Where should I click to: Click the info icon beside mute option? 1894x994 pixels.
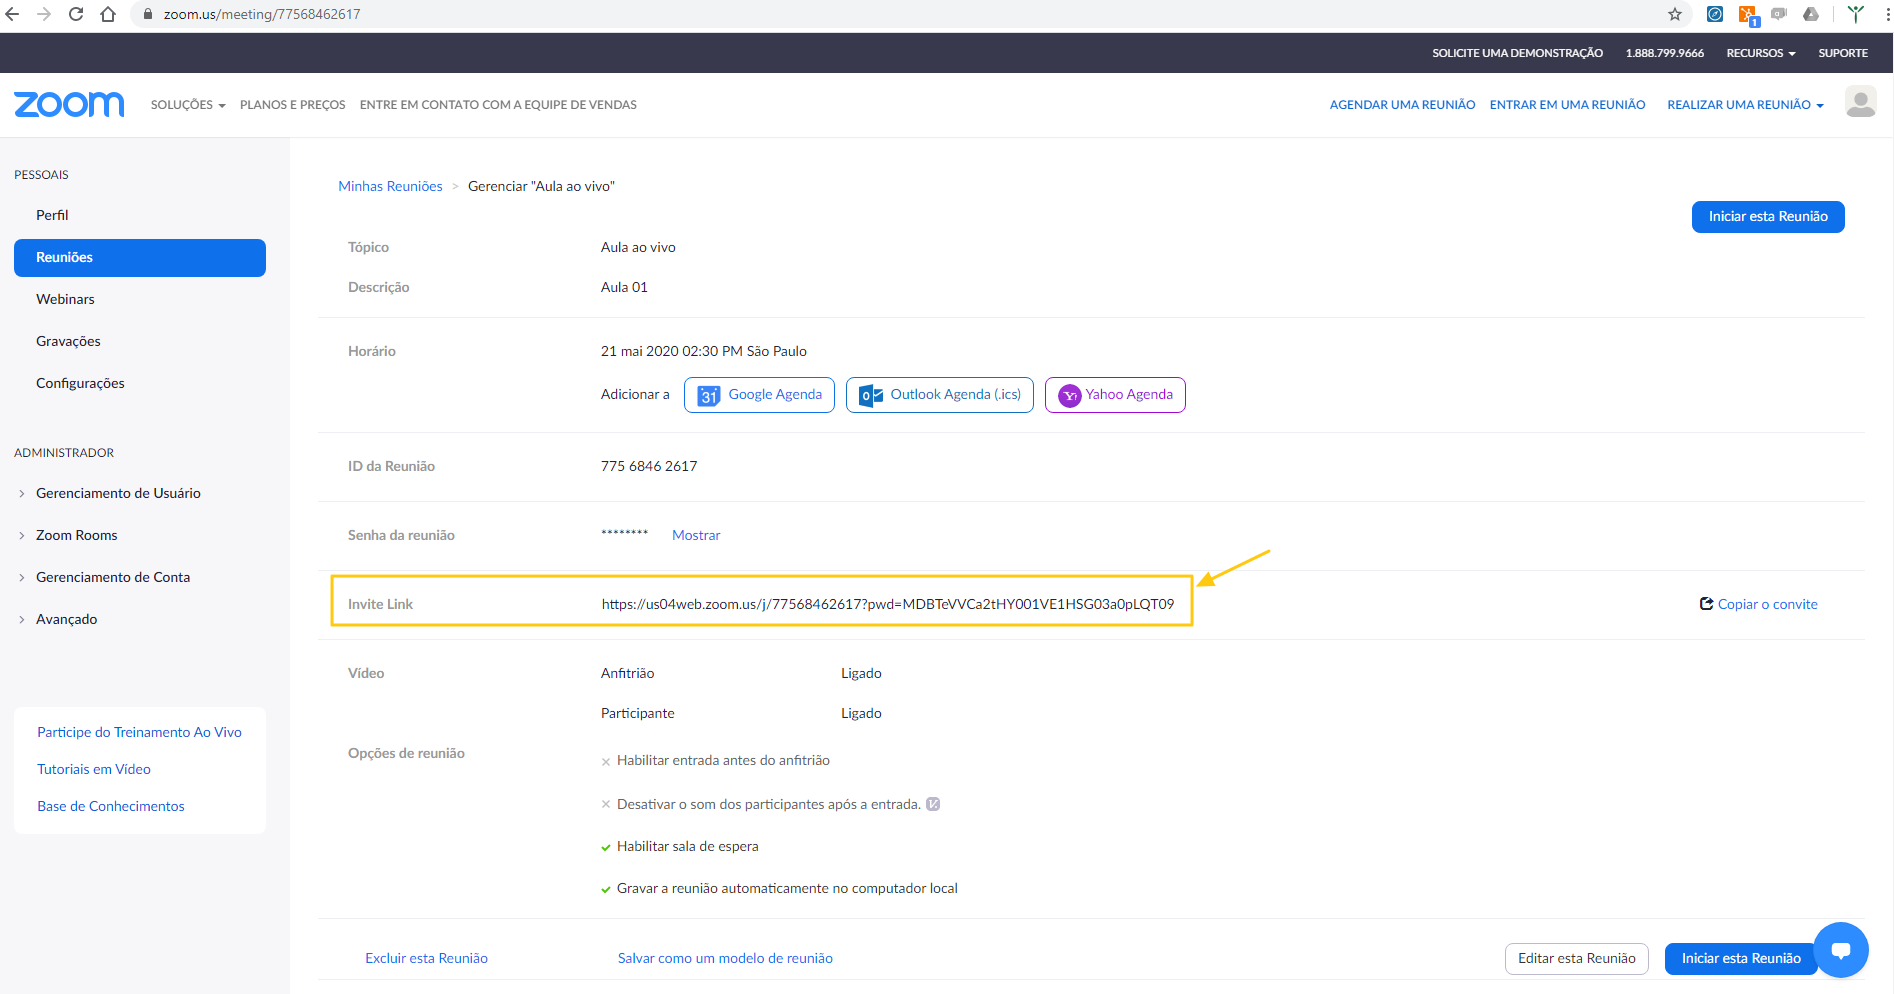[x=933, y=804]
